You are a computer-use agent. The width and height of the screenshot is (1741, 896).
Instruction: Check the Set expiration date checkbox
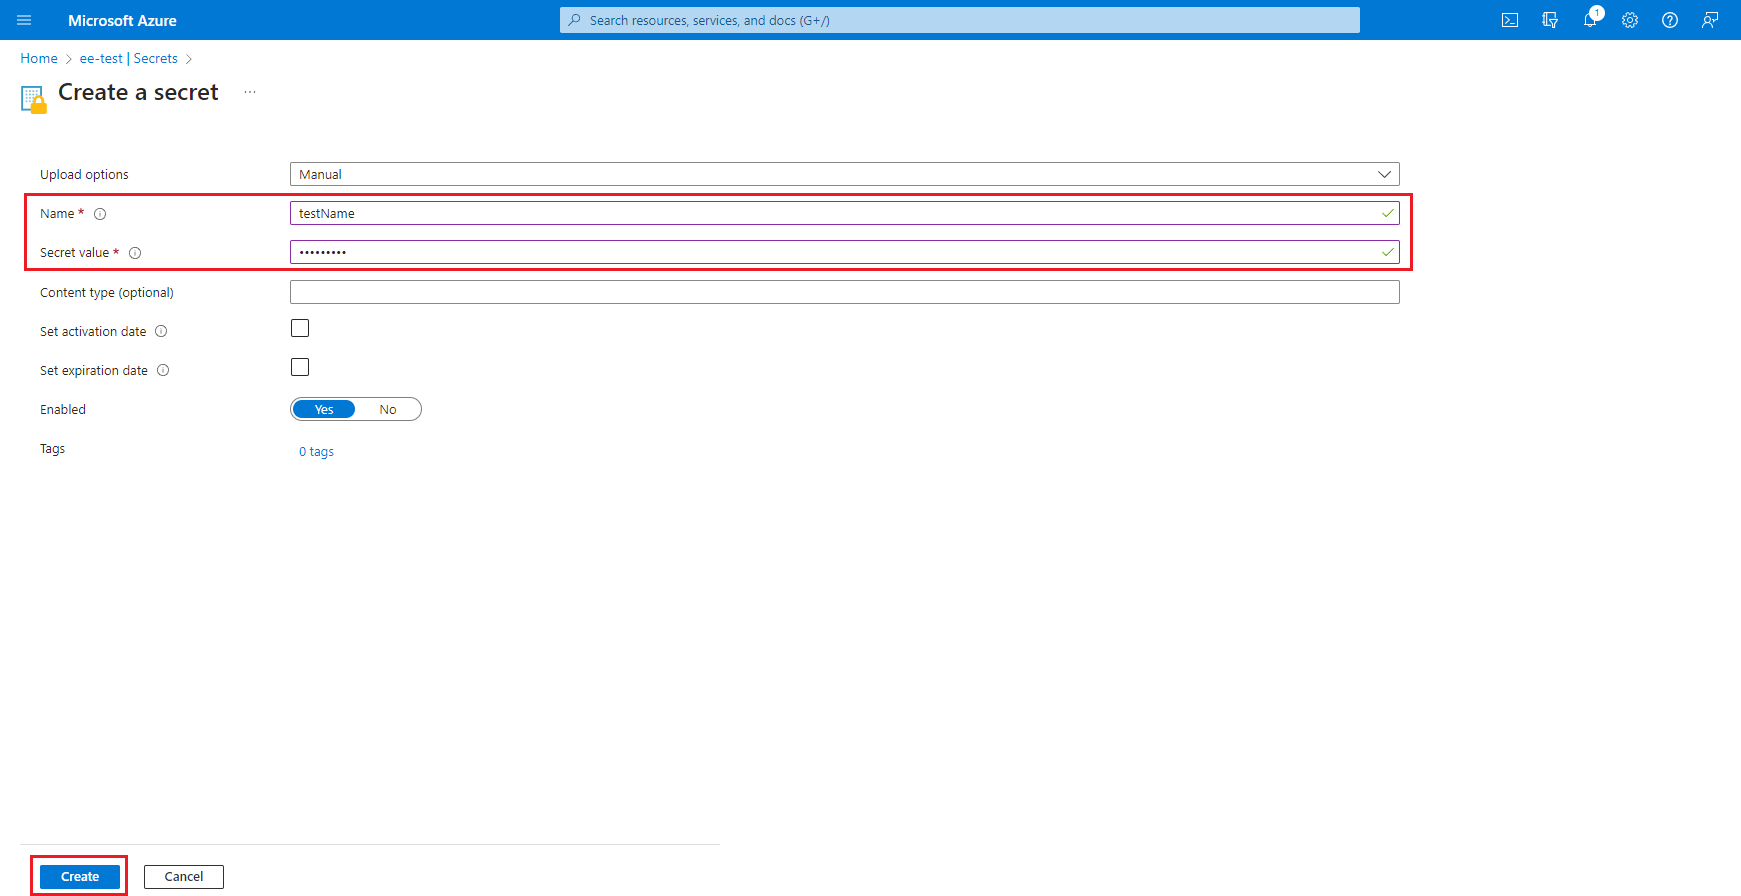(x=300, y=367)
